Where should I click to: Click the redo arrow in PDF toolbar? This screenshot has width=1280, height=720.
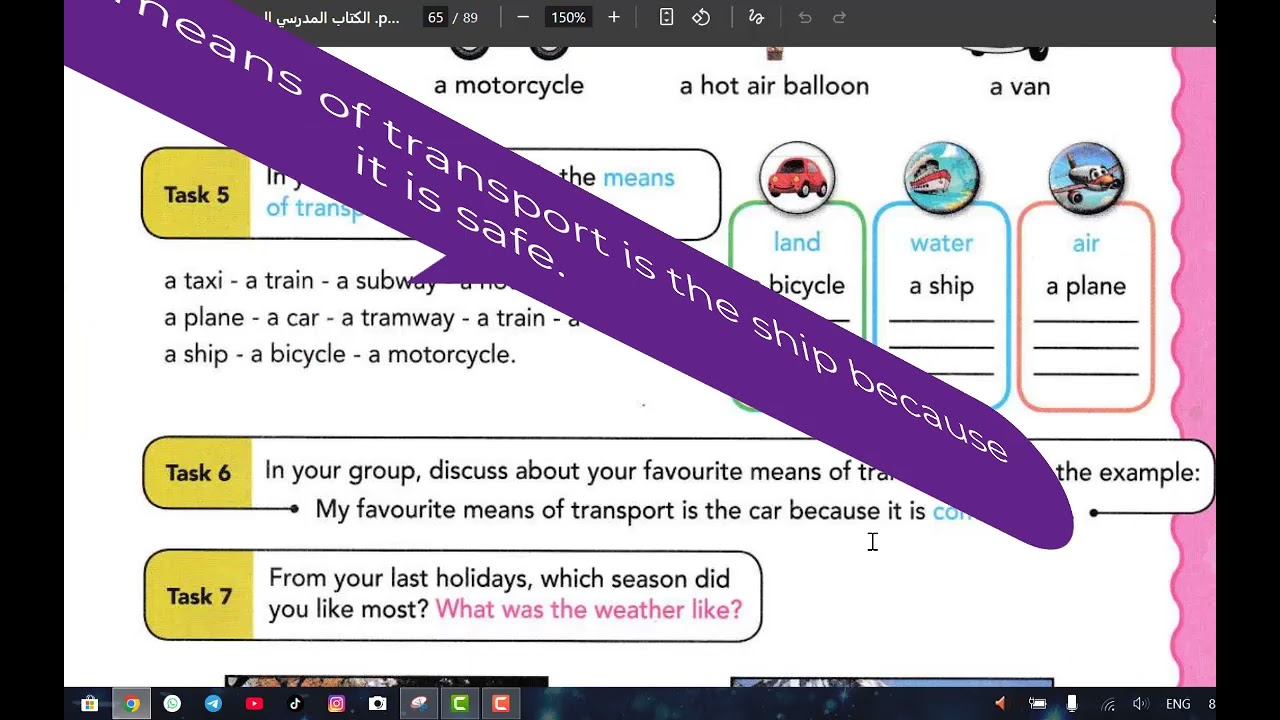coord(840,17)
